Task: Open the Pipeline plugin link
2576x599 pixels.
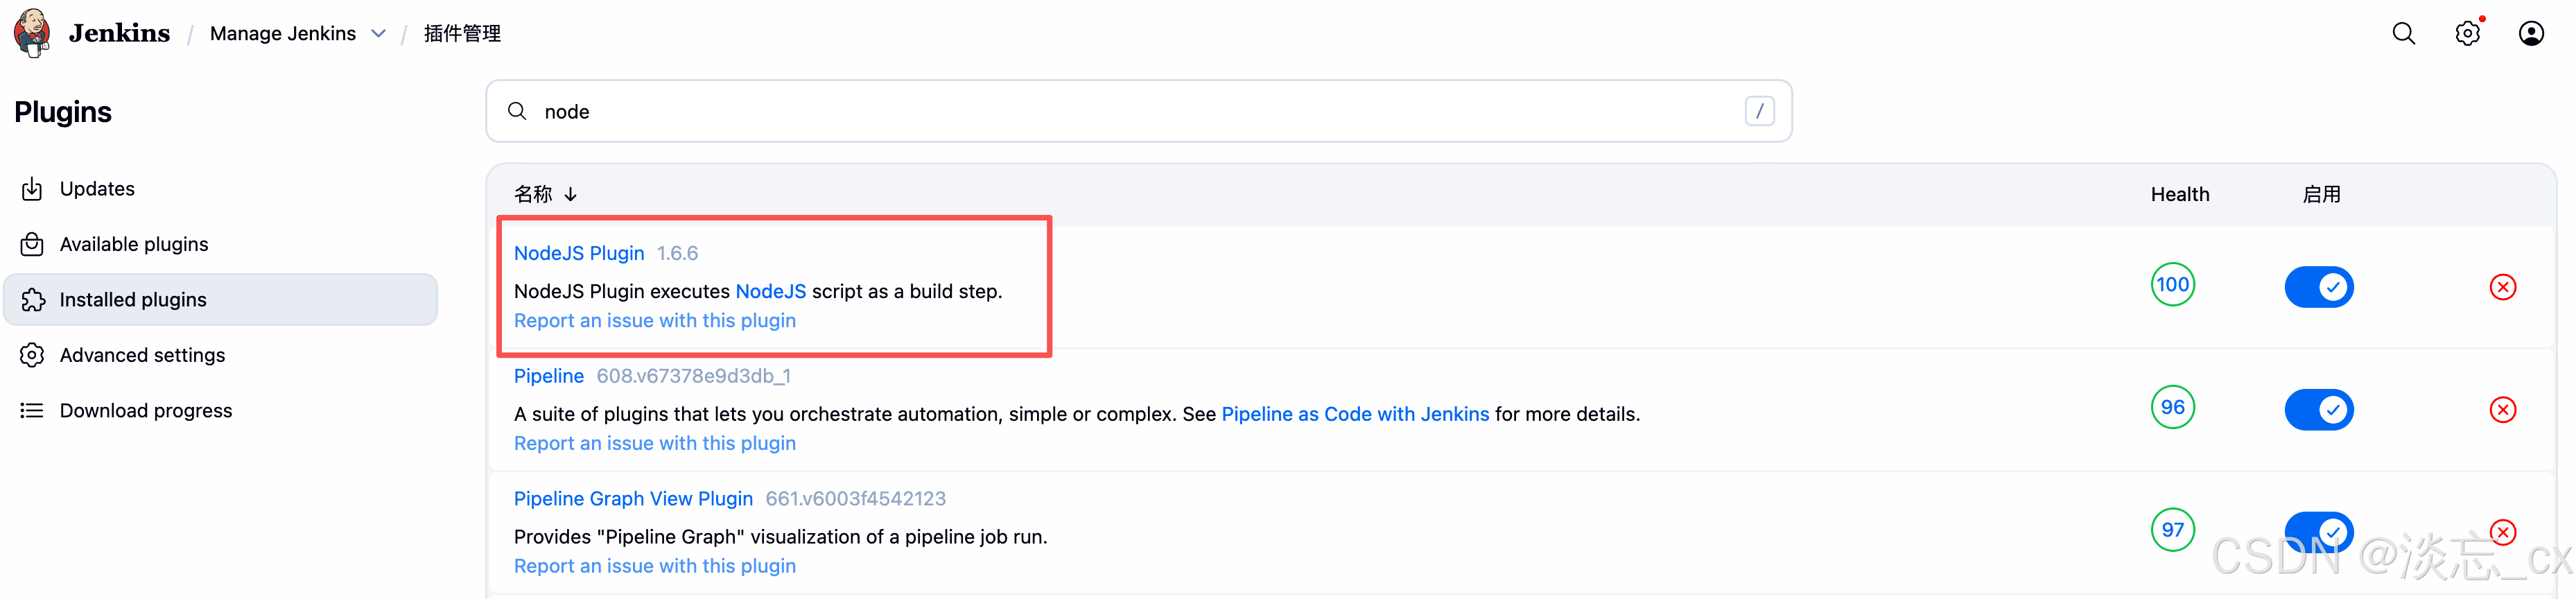Action: (x=549, y=376)
